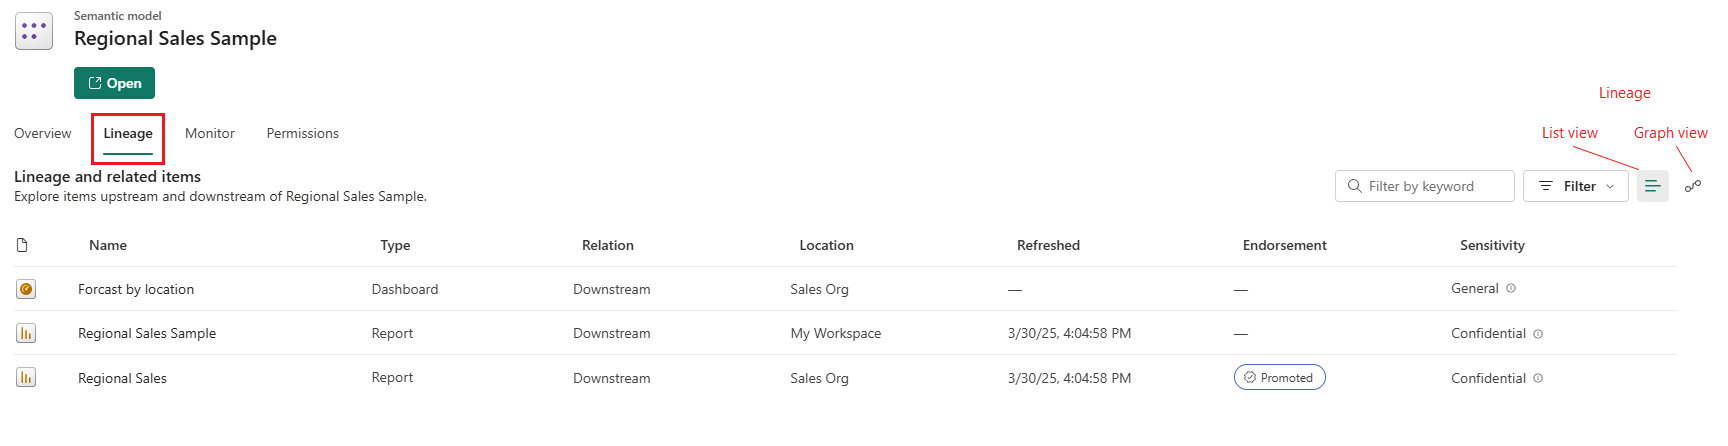The height and width of the screenshot is (446, 1728).
Task: Click the Promoted endorsement badge
Action: click(x=1279, y=377)
